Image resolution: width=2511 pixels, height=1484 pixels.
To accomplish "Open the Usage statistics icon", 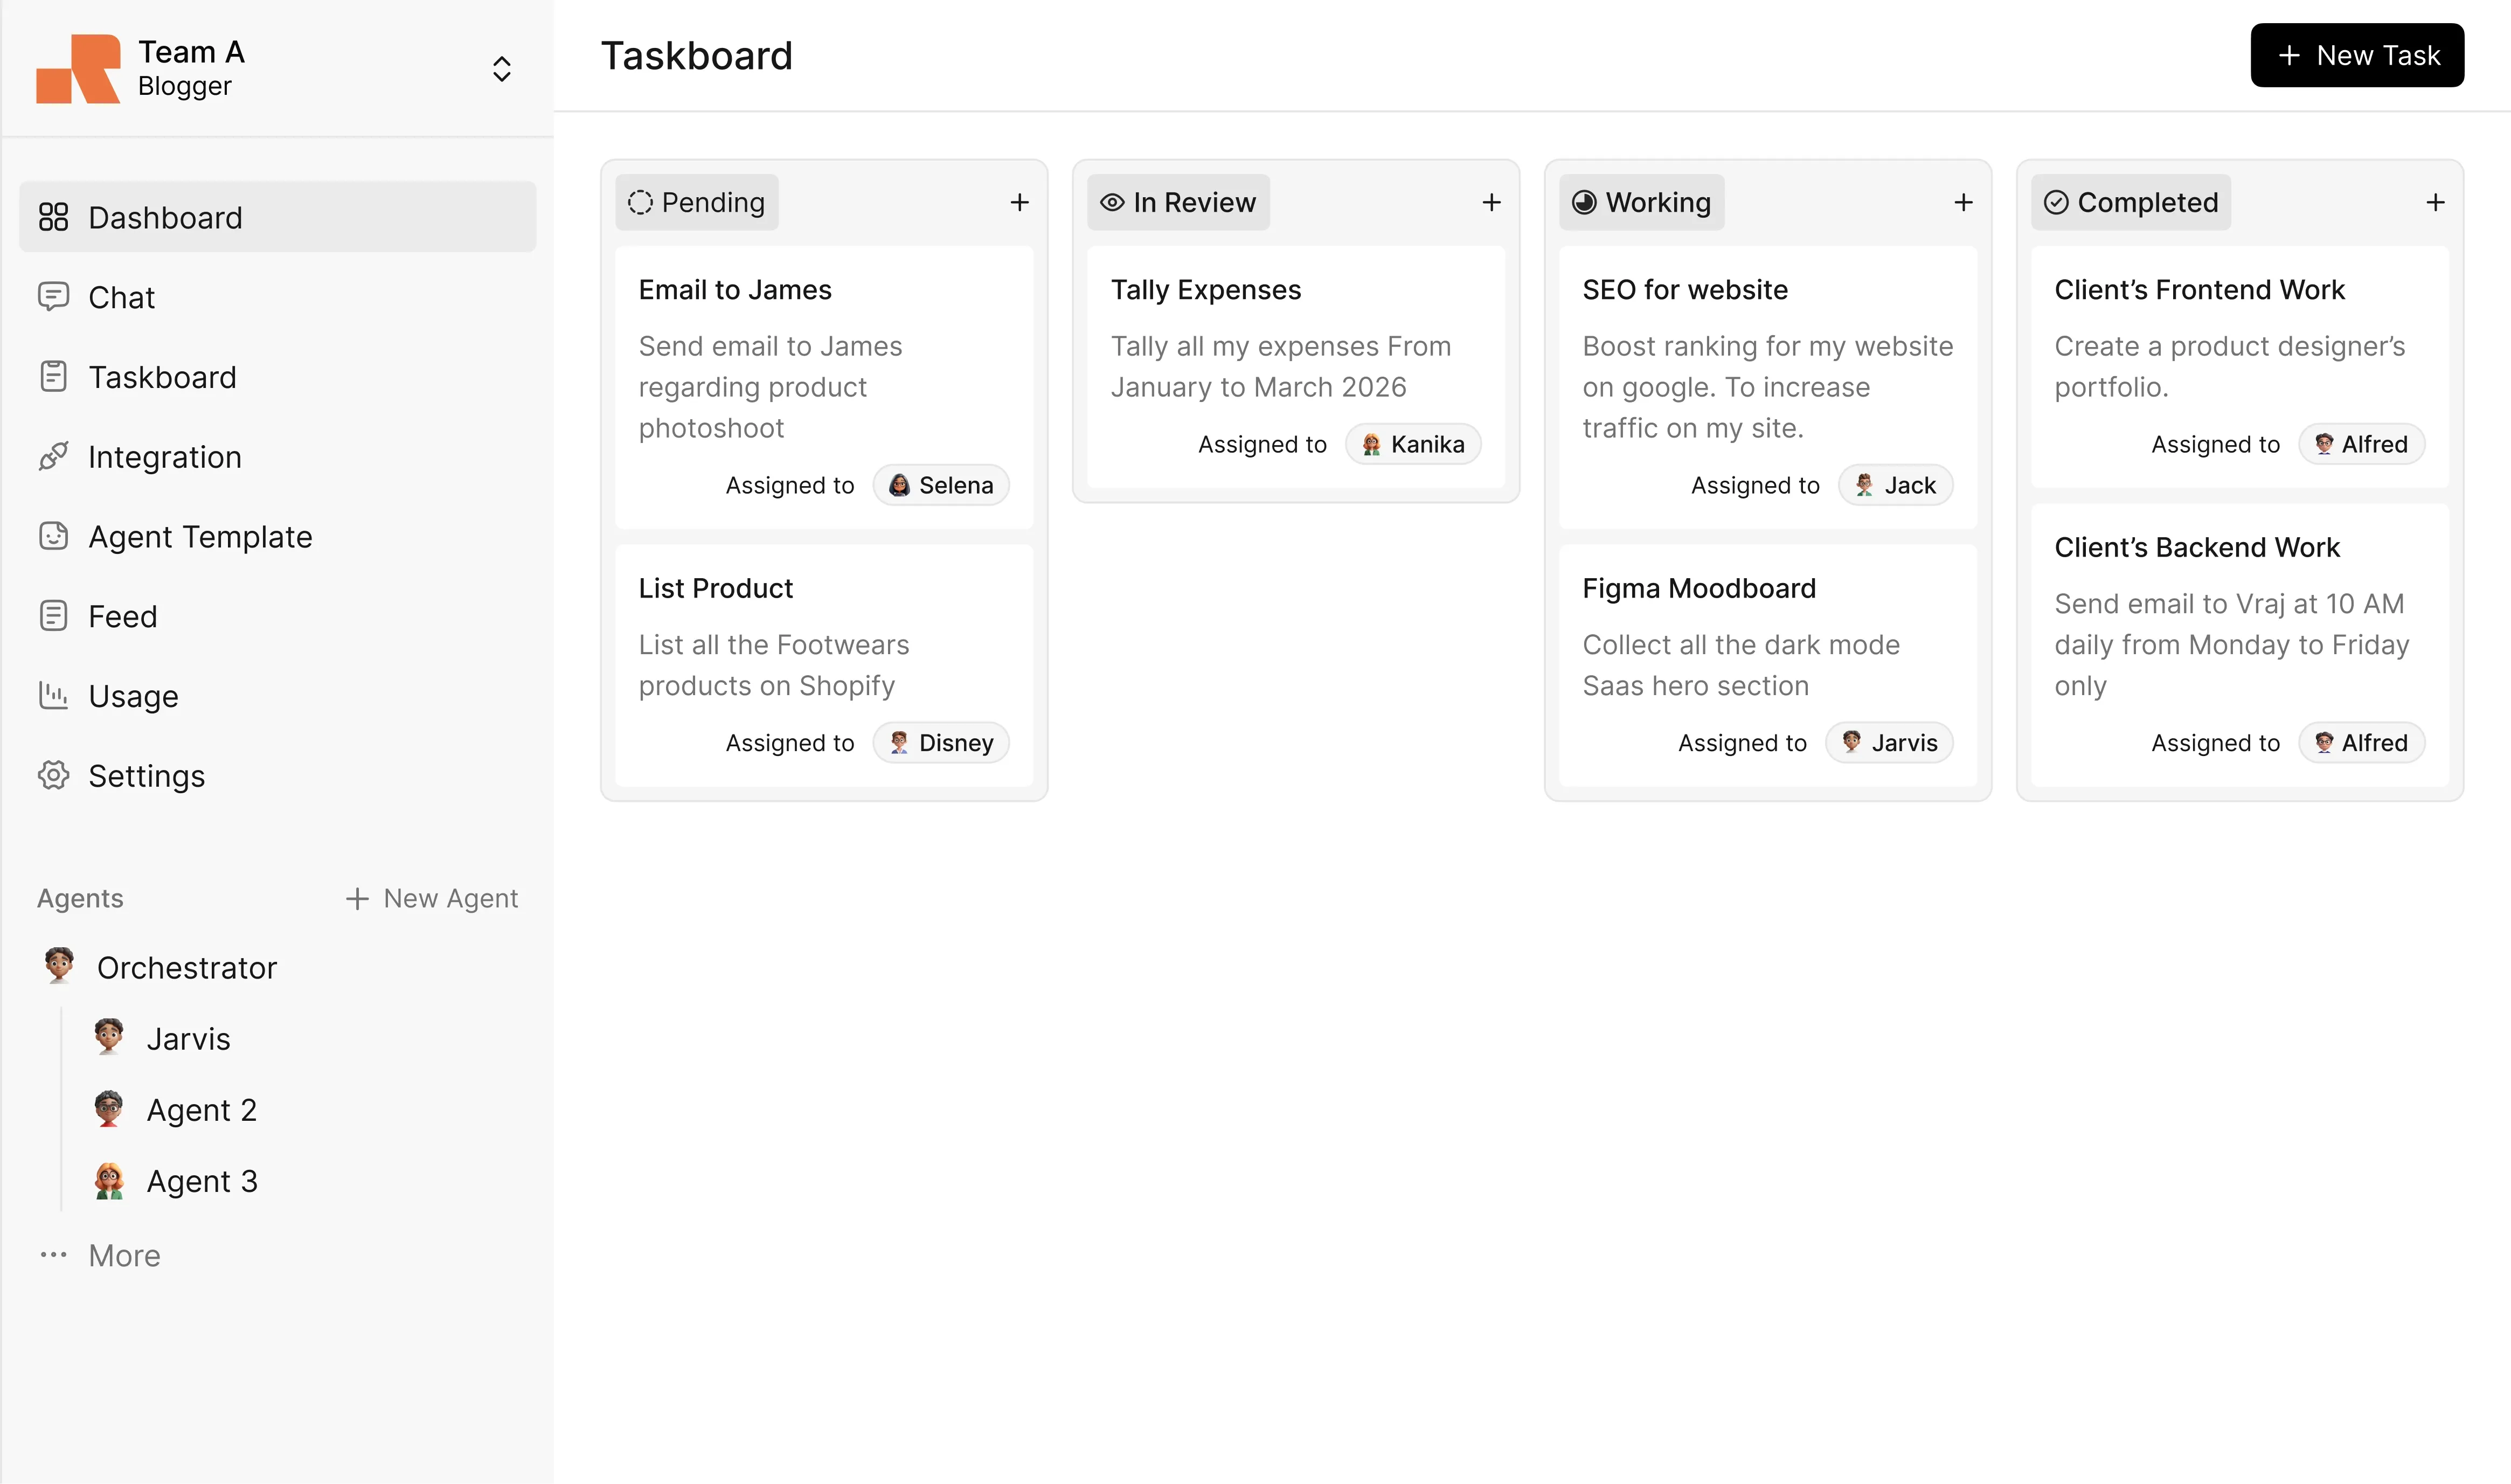I will click(x=53, y=695).
